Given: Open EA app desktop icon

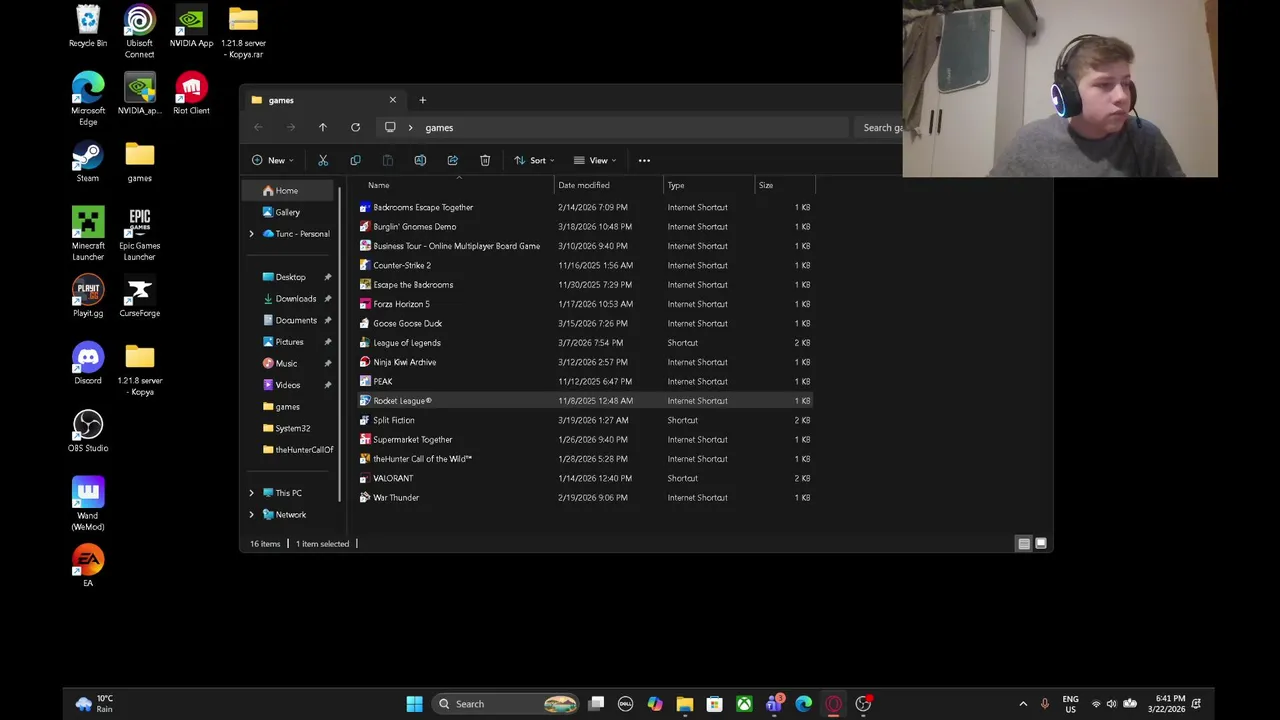Looking at the screenshot, I should click(88, 566).
